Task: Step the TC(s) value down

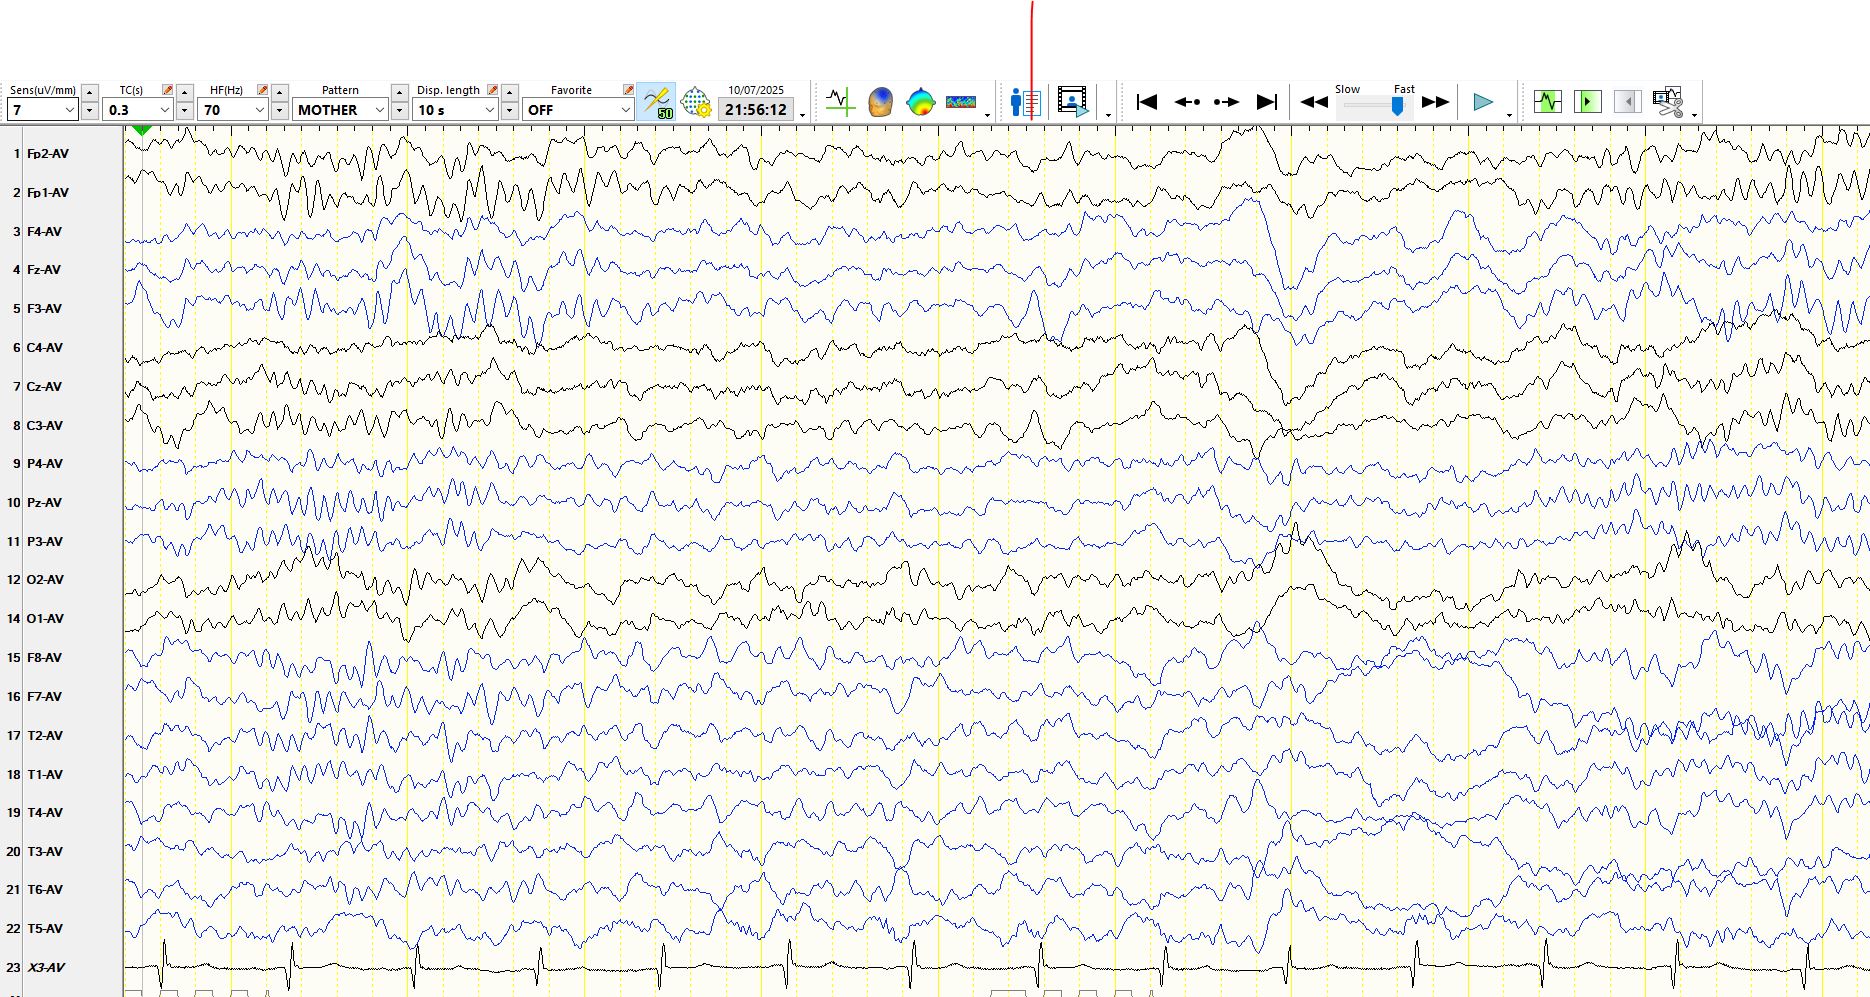Action: click(184, 110)
